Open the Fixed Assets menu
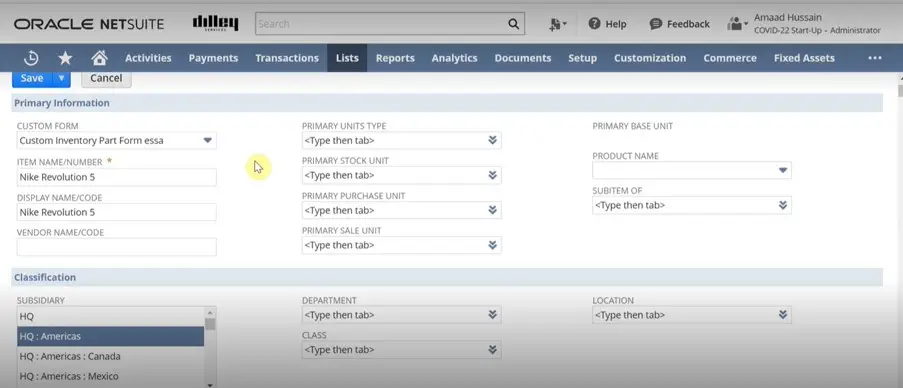 click(804, 58)
